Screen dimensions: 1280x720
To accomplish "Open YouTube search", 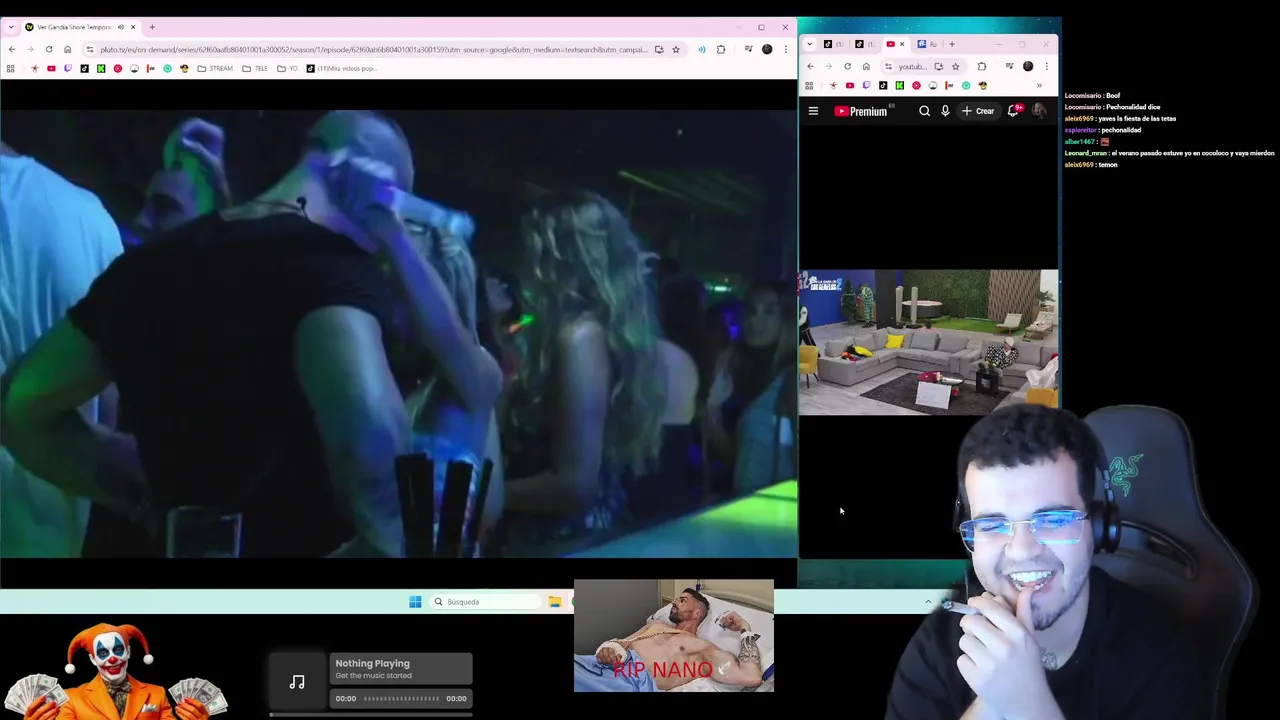I will [924, 111].
